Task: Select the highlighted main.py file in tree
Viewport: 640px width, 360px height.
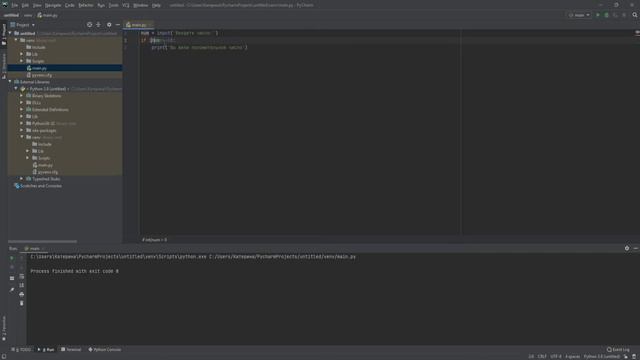Action: coord(65,68)
